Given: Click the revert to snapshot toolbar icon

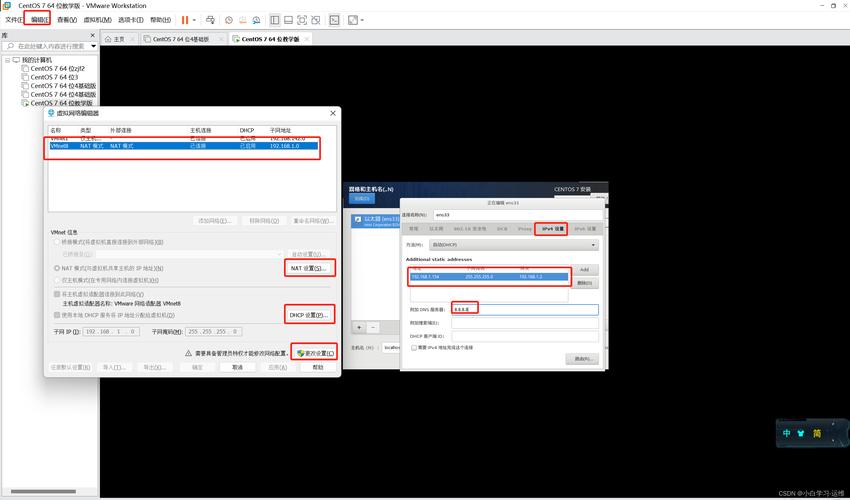Looking at the screenshot, I should 242,20.
